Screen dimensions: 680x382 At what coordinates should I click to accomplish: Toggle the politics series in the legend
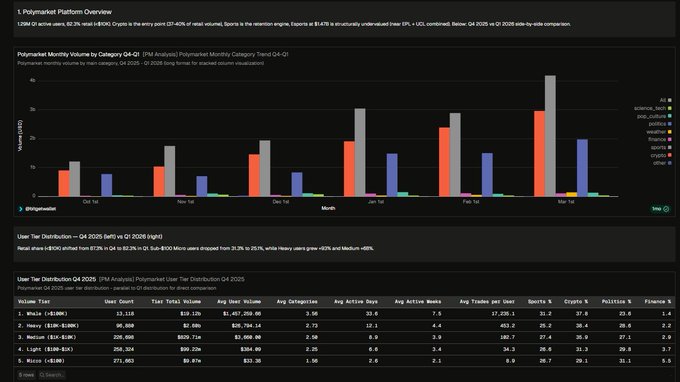660,124
